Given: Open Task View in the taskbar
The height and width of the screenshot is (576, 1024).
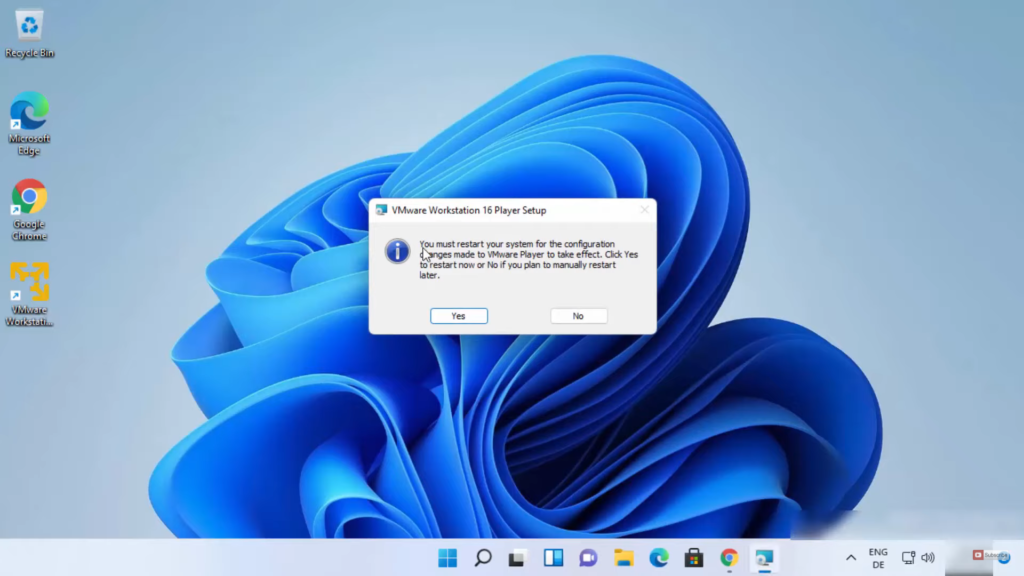Looking at the screenshot, I should pos(517,558).
